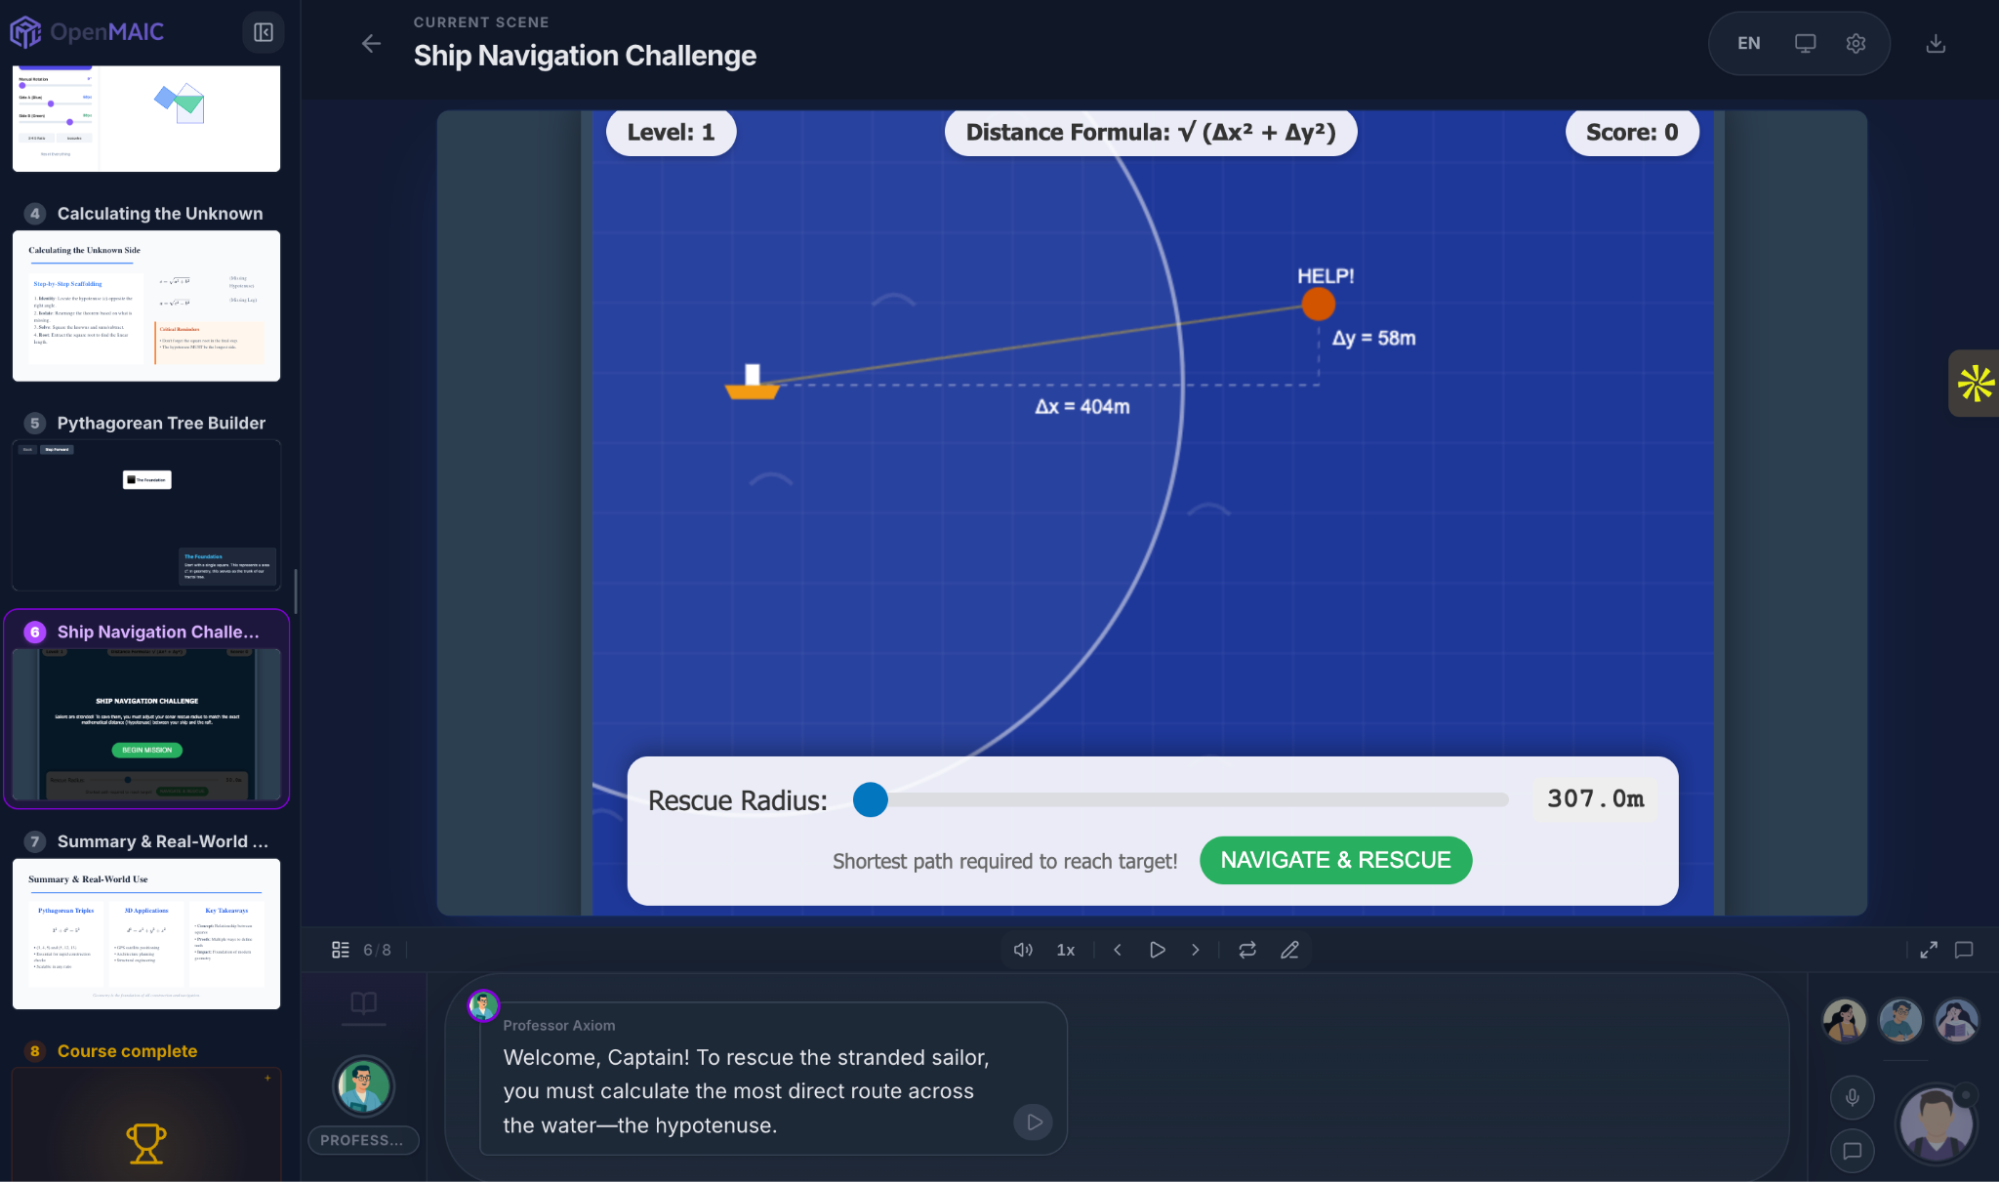
Task: Open the presentation display monitor icon
Action: point(1805,43)
